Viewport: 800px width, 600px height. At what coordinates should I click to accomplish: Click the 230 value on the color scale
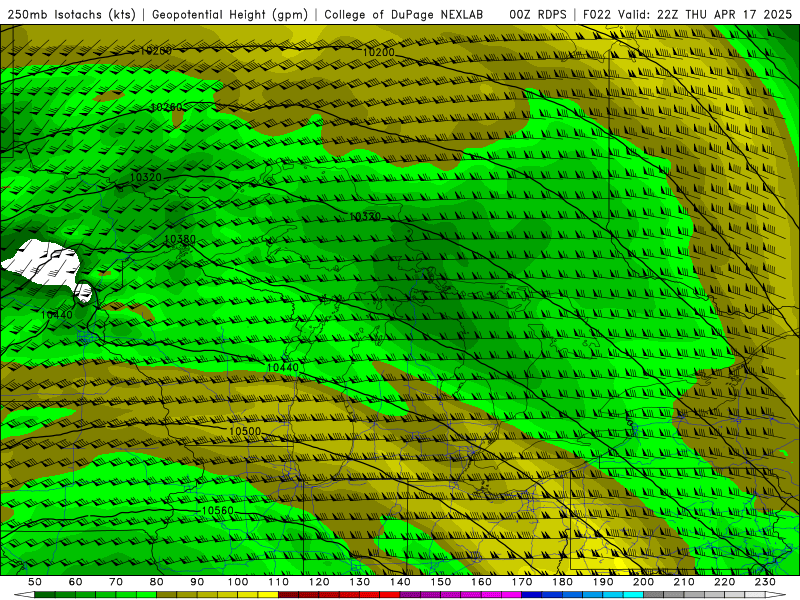[x=765, y=582]
